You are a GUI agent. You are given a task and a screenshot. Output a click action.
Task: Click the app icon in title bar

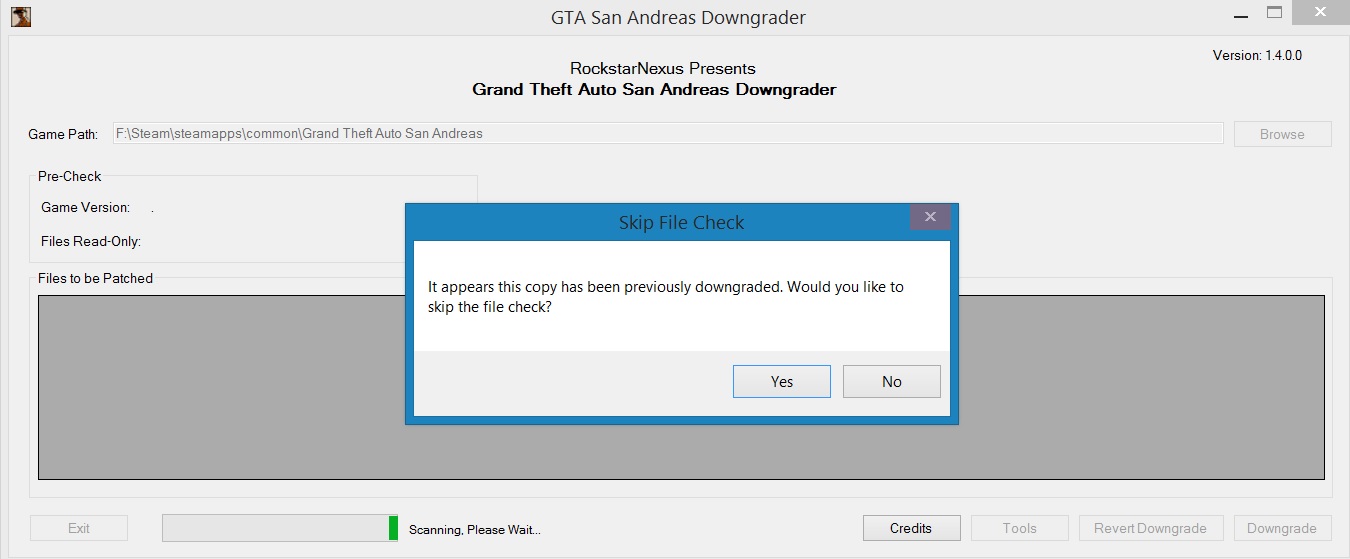click(20, 16)
